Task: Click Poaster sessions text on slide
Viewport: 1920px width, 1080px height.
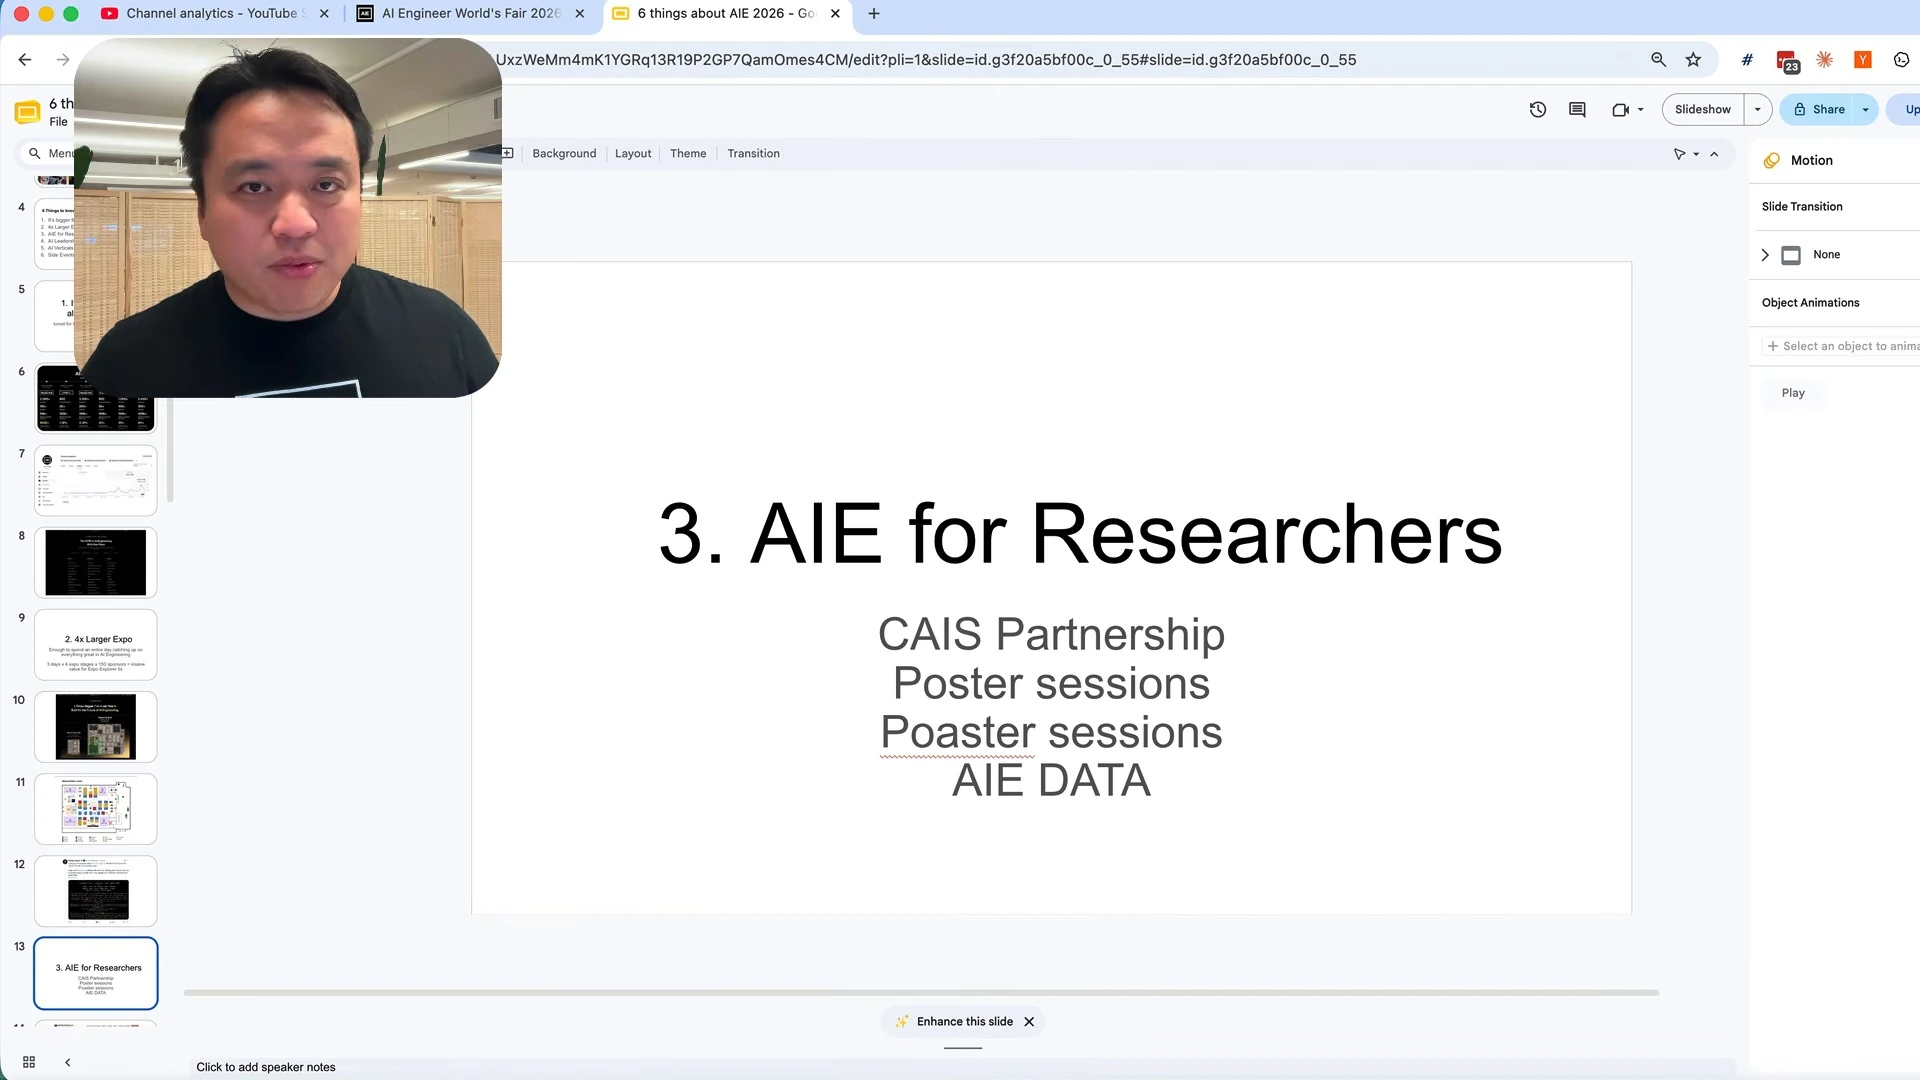Action: (x=1051, y=732)
